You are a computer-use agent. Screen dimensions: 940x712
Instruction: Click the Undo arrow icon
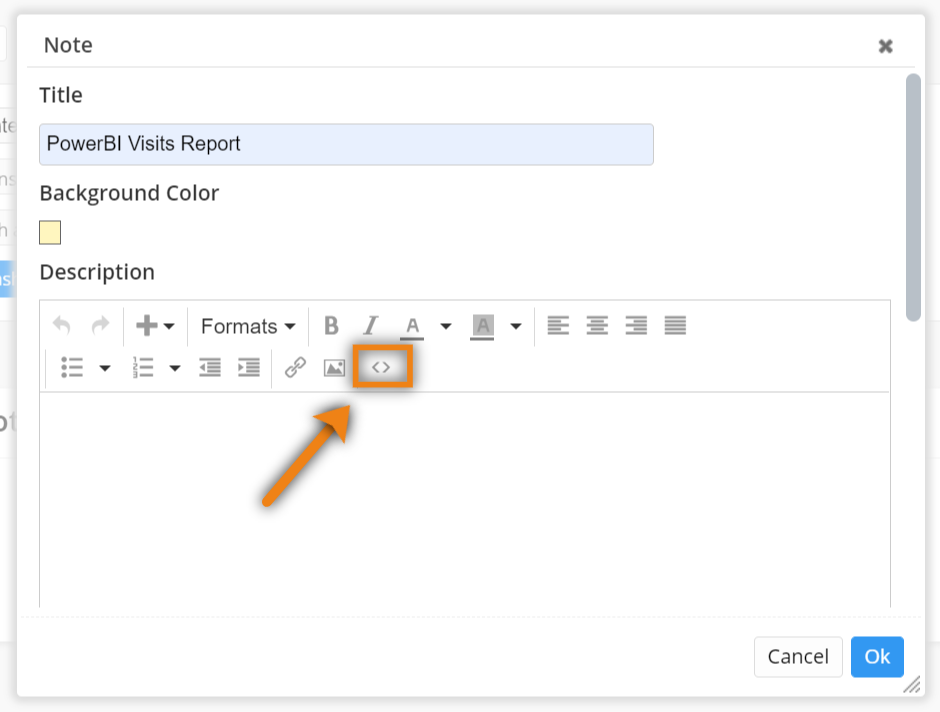point(62,326)
